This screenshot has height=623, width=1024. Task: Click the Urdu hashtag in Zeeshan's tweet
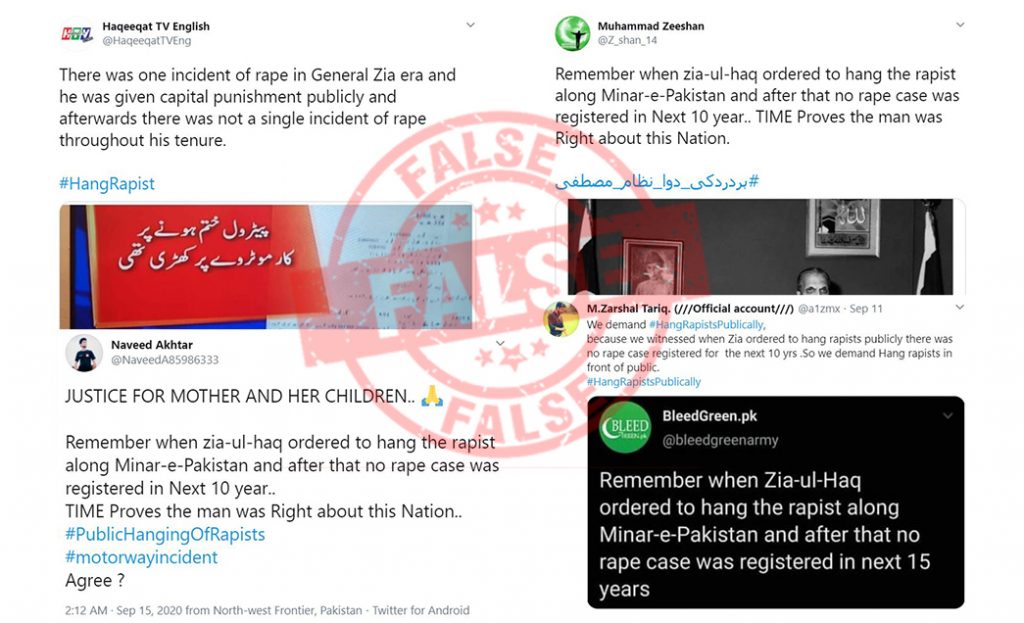tap(657, 181)
